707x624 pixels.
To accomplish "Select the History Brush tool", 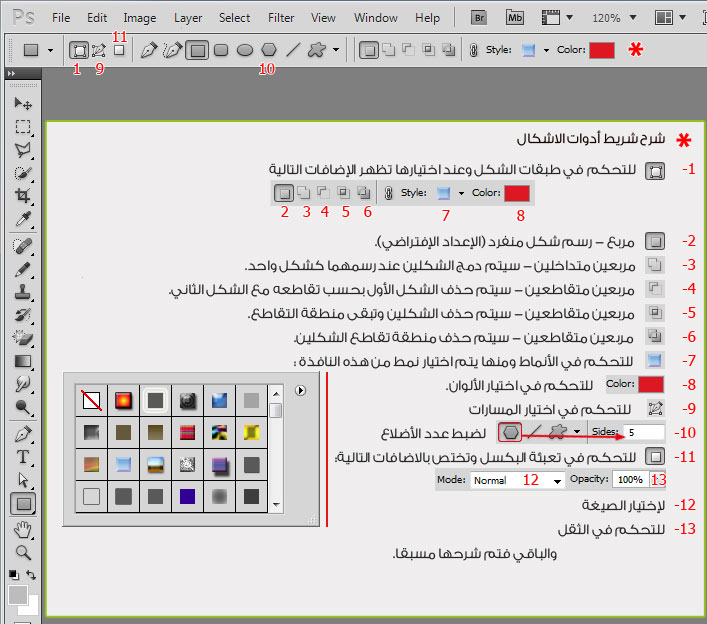I will click(x=23, y=315).
